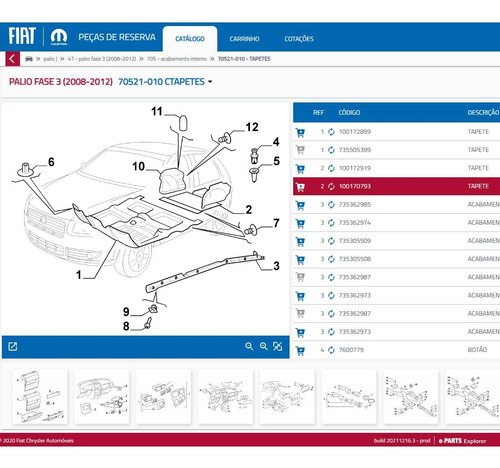Open diagram in new window icon
The image size is (500, 468).
(x=13, y=347)
